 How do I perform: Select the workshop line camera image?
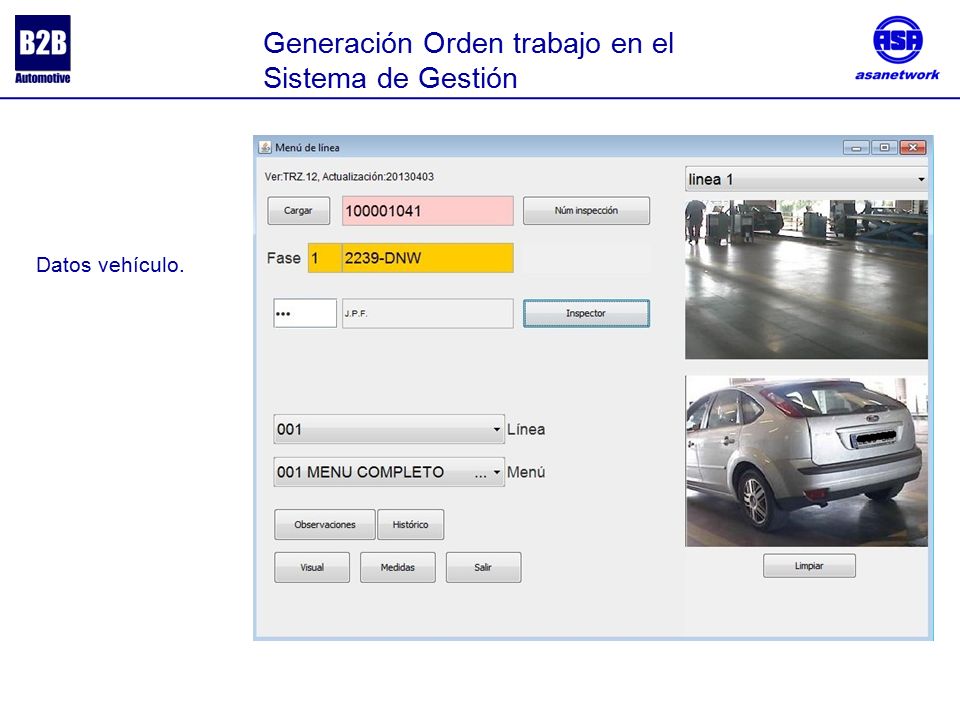click(806, 279)
